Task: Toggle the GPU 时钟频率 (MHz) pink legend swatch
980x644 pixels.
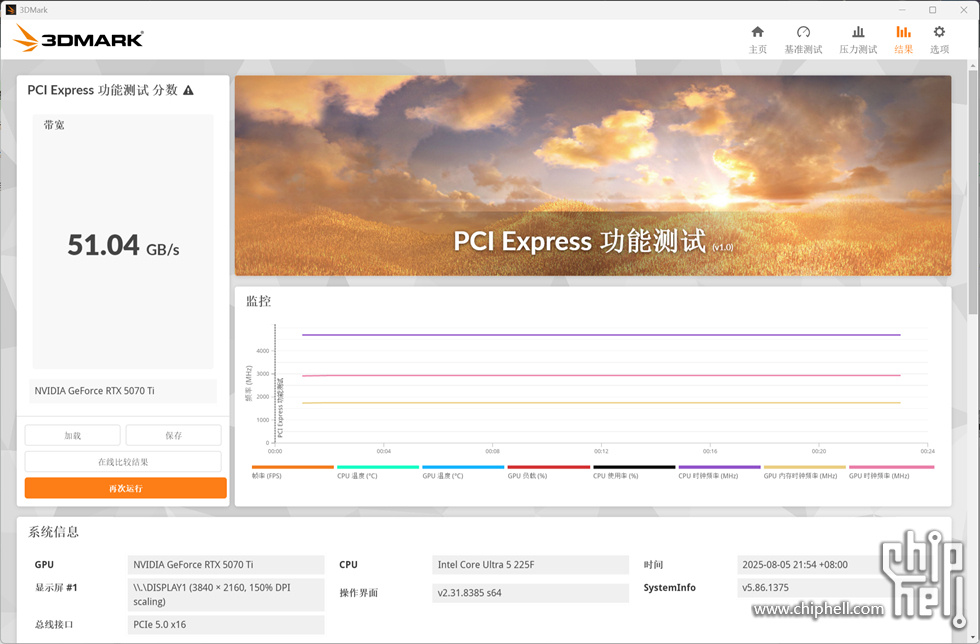Action: (891, 467)
